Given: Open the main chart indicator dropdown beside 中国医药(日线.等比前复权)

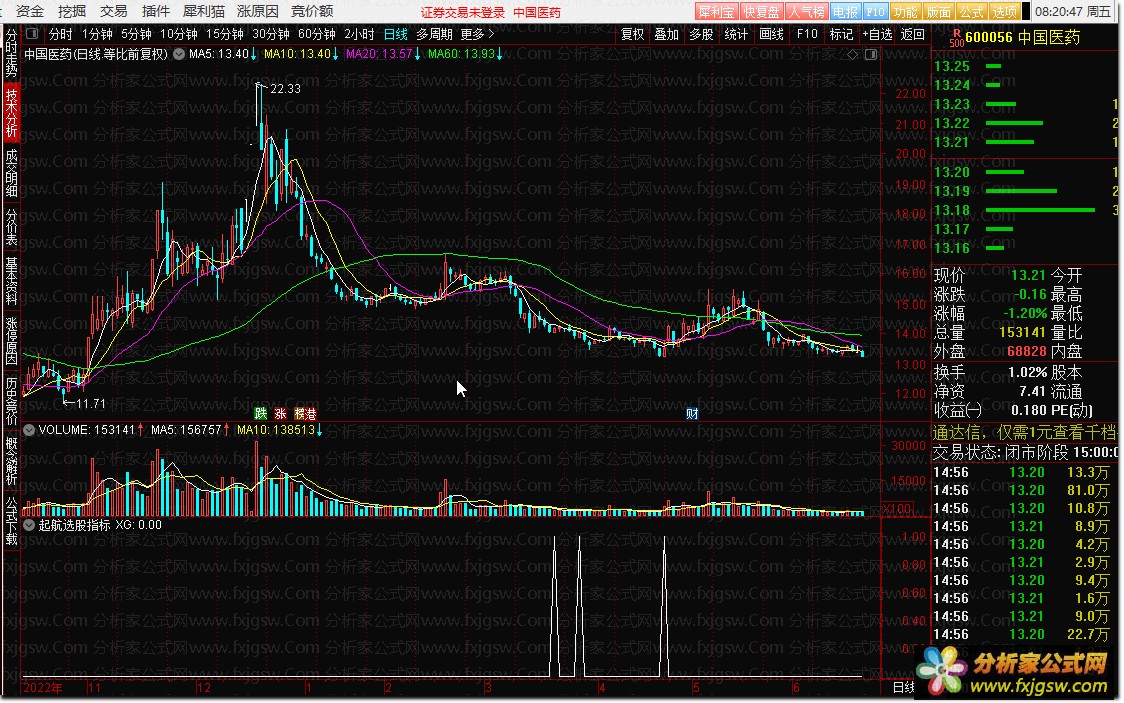Looking at the screenshot, I should [x=178, y=54].
